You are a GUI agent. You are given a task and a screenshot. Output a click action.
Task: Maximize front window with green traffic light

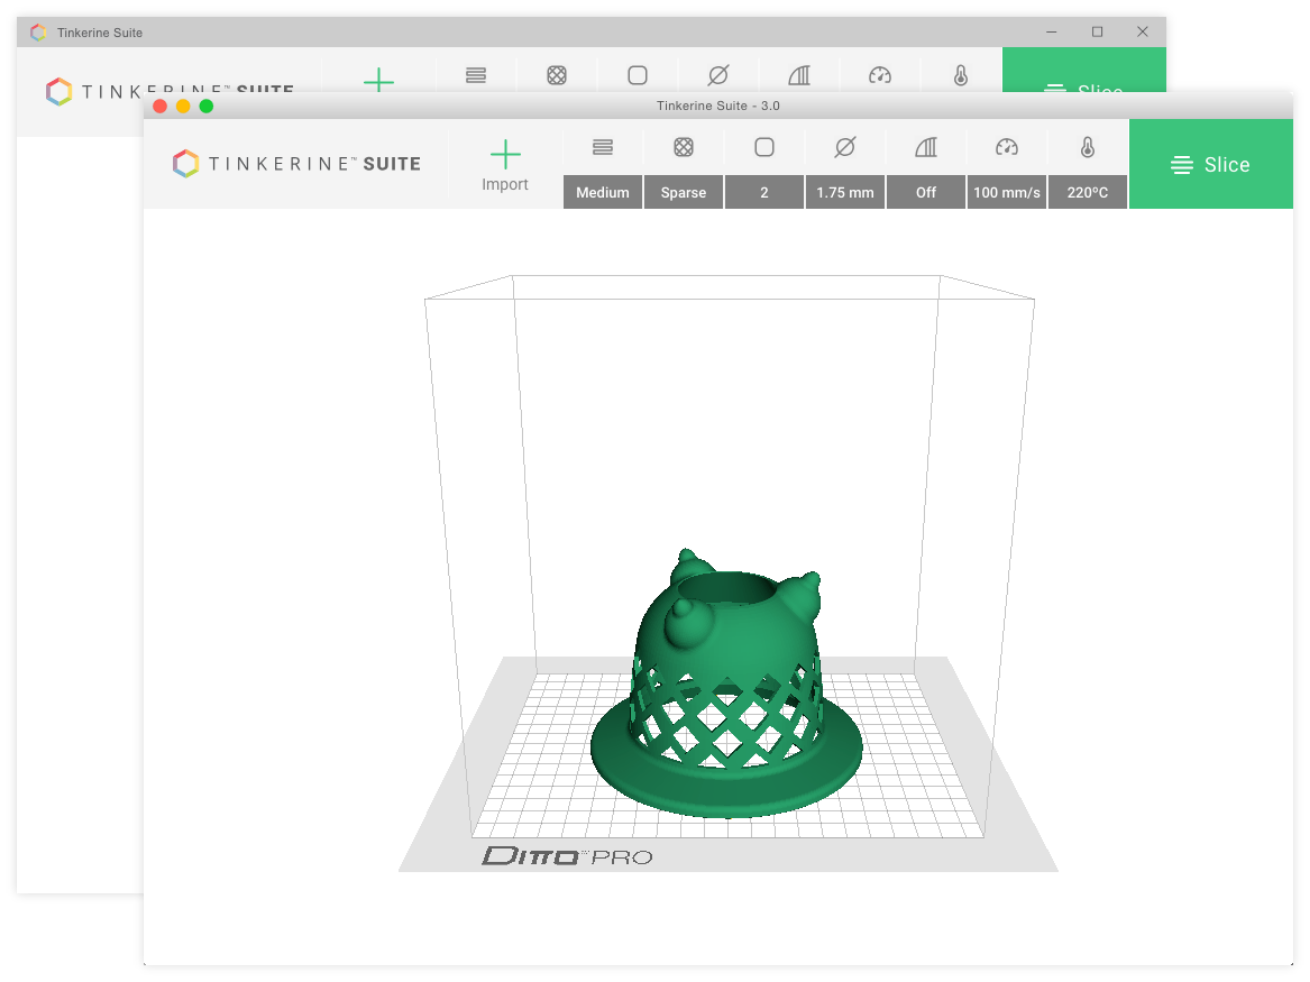tap(206, 106)
